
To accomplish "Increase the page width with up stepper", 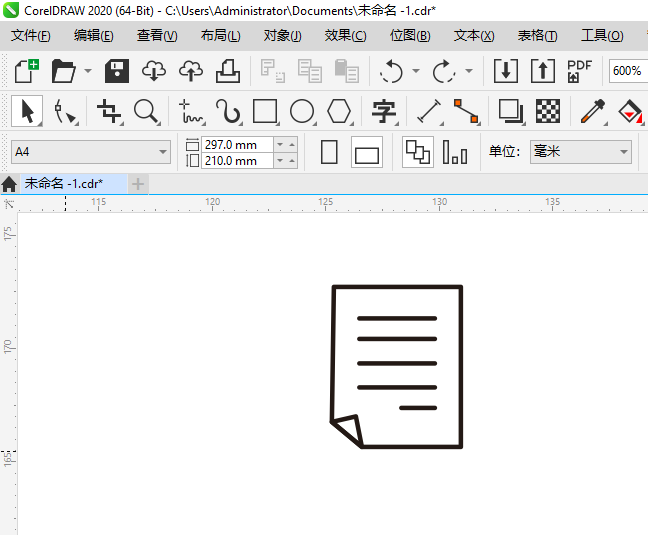I will coord(292,145).
